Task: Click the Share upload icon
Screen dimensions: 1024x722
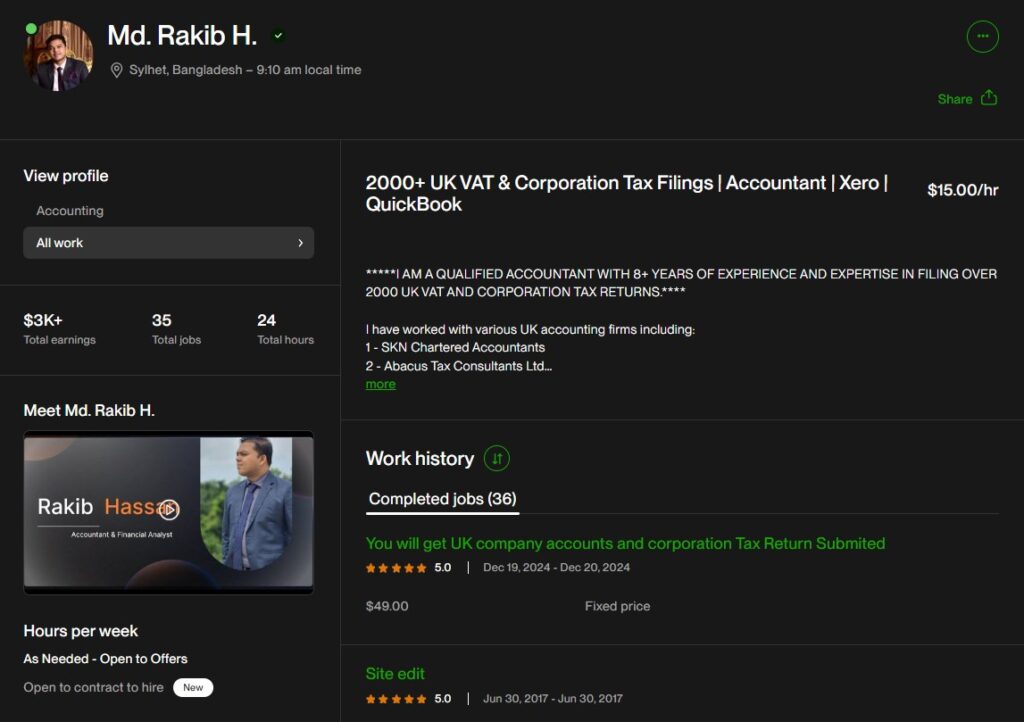Action: (989, 98)
